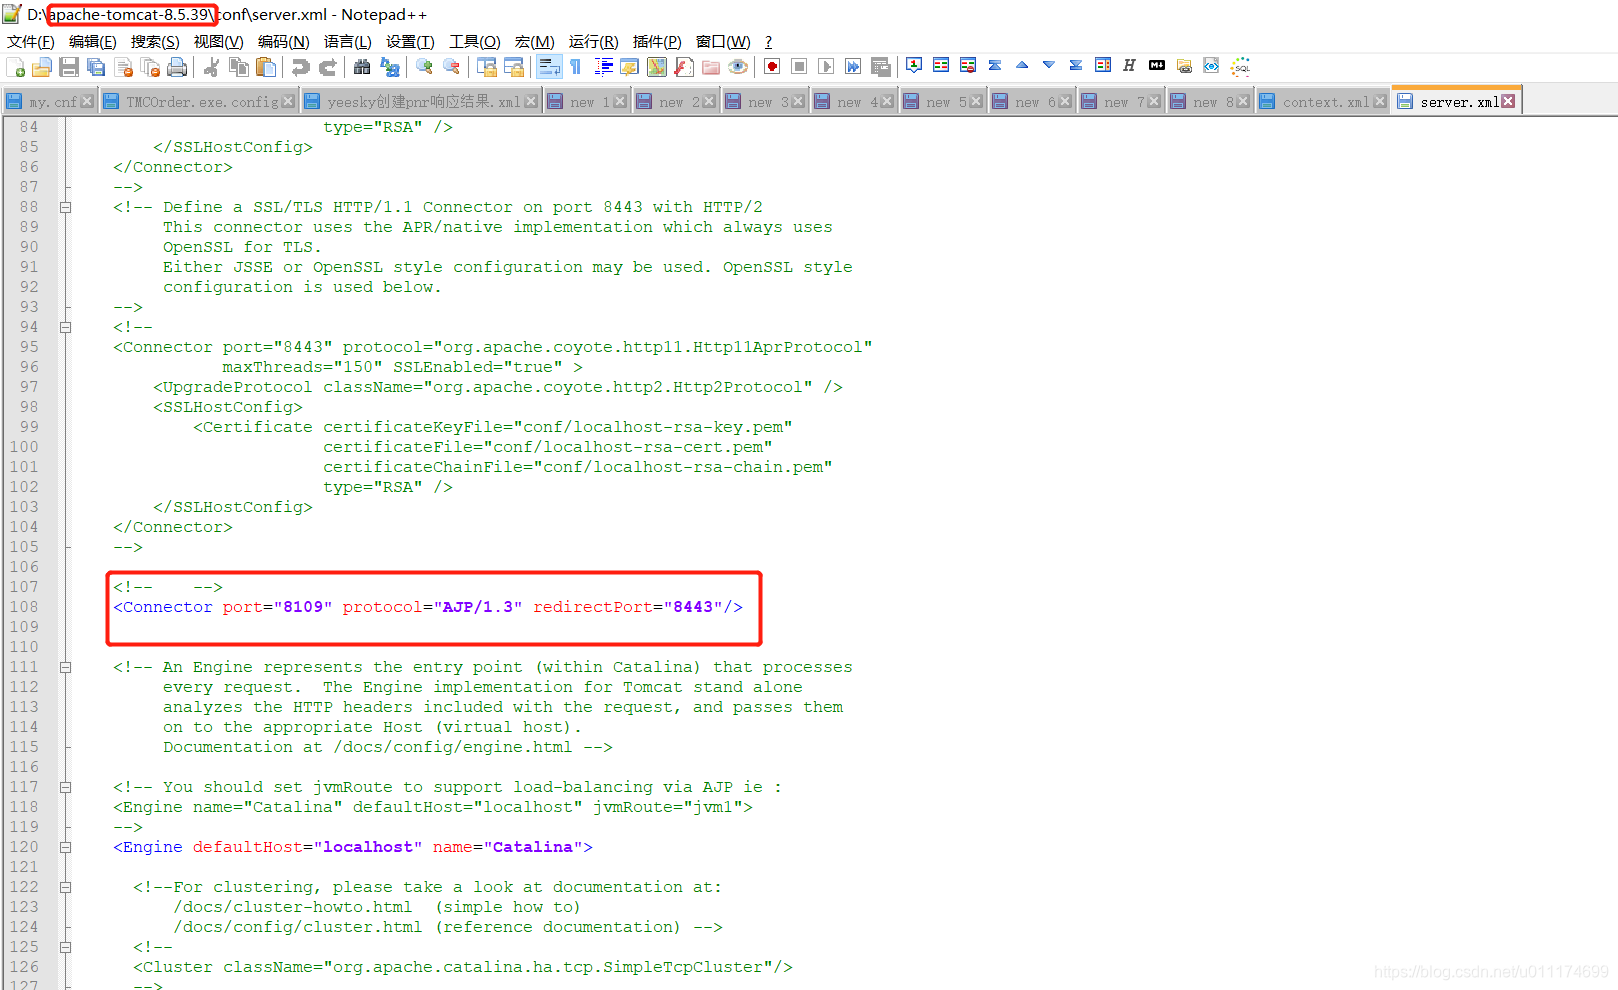The width and height of the screenshot is (1618, 990).
Task: Close the new 5 tab
Action: click(x=976, y=101)
